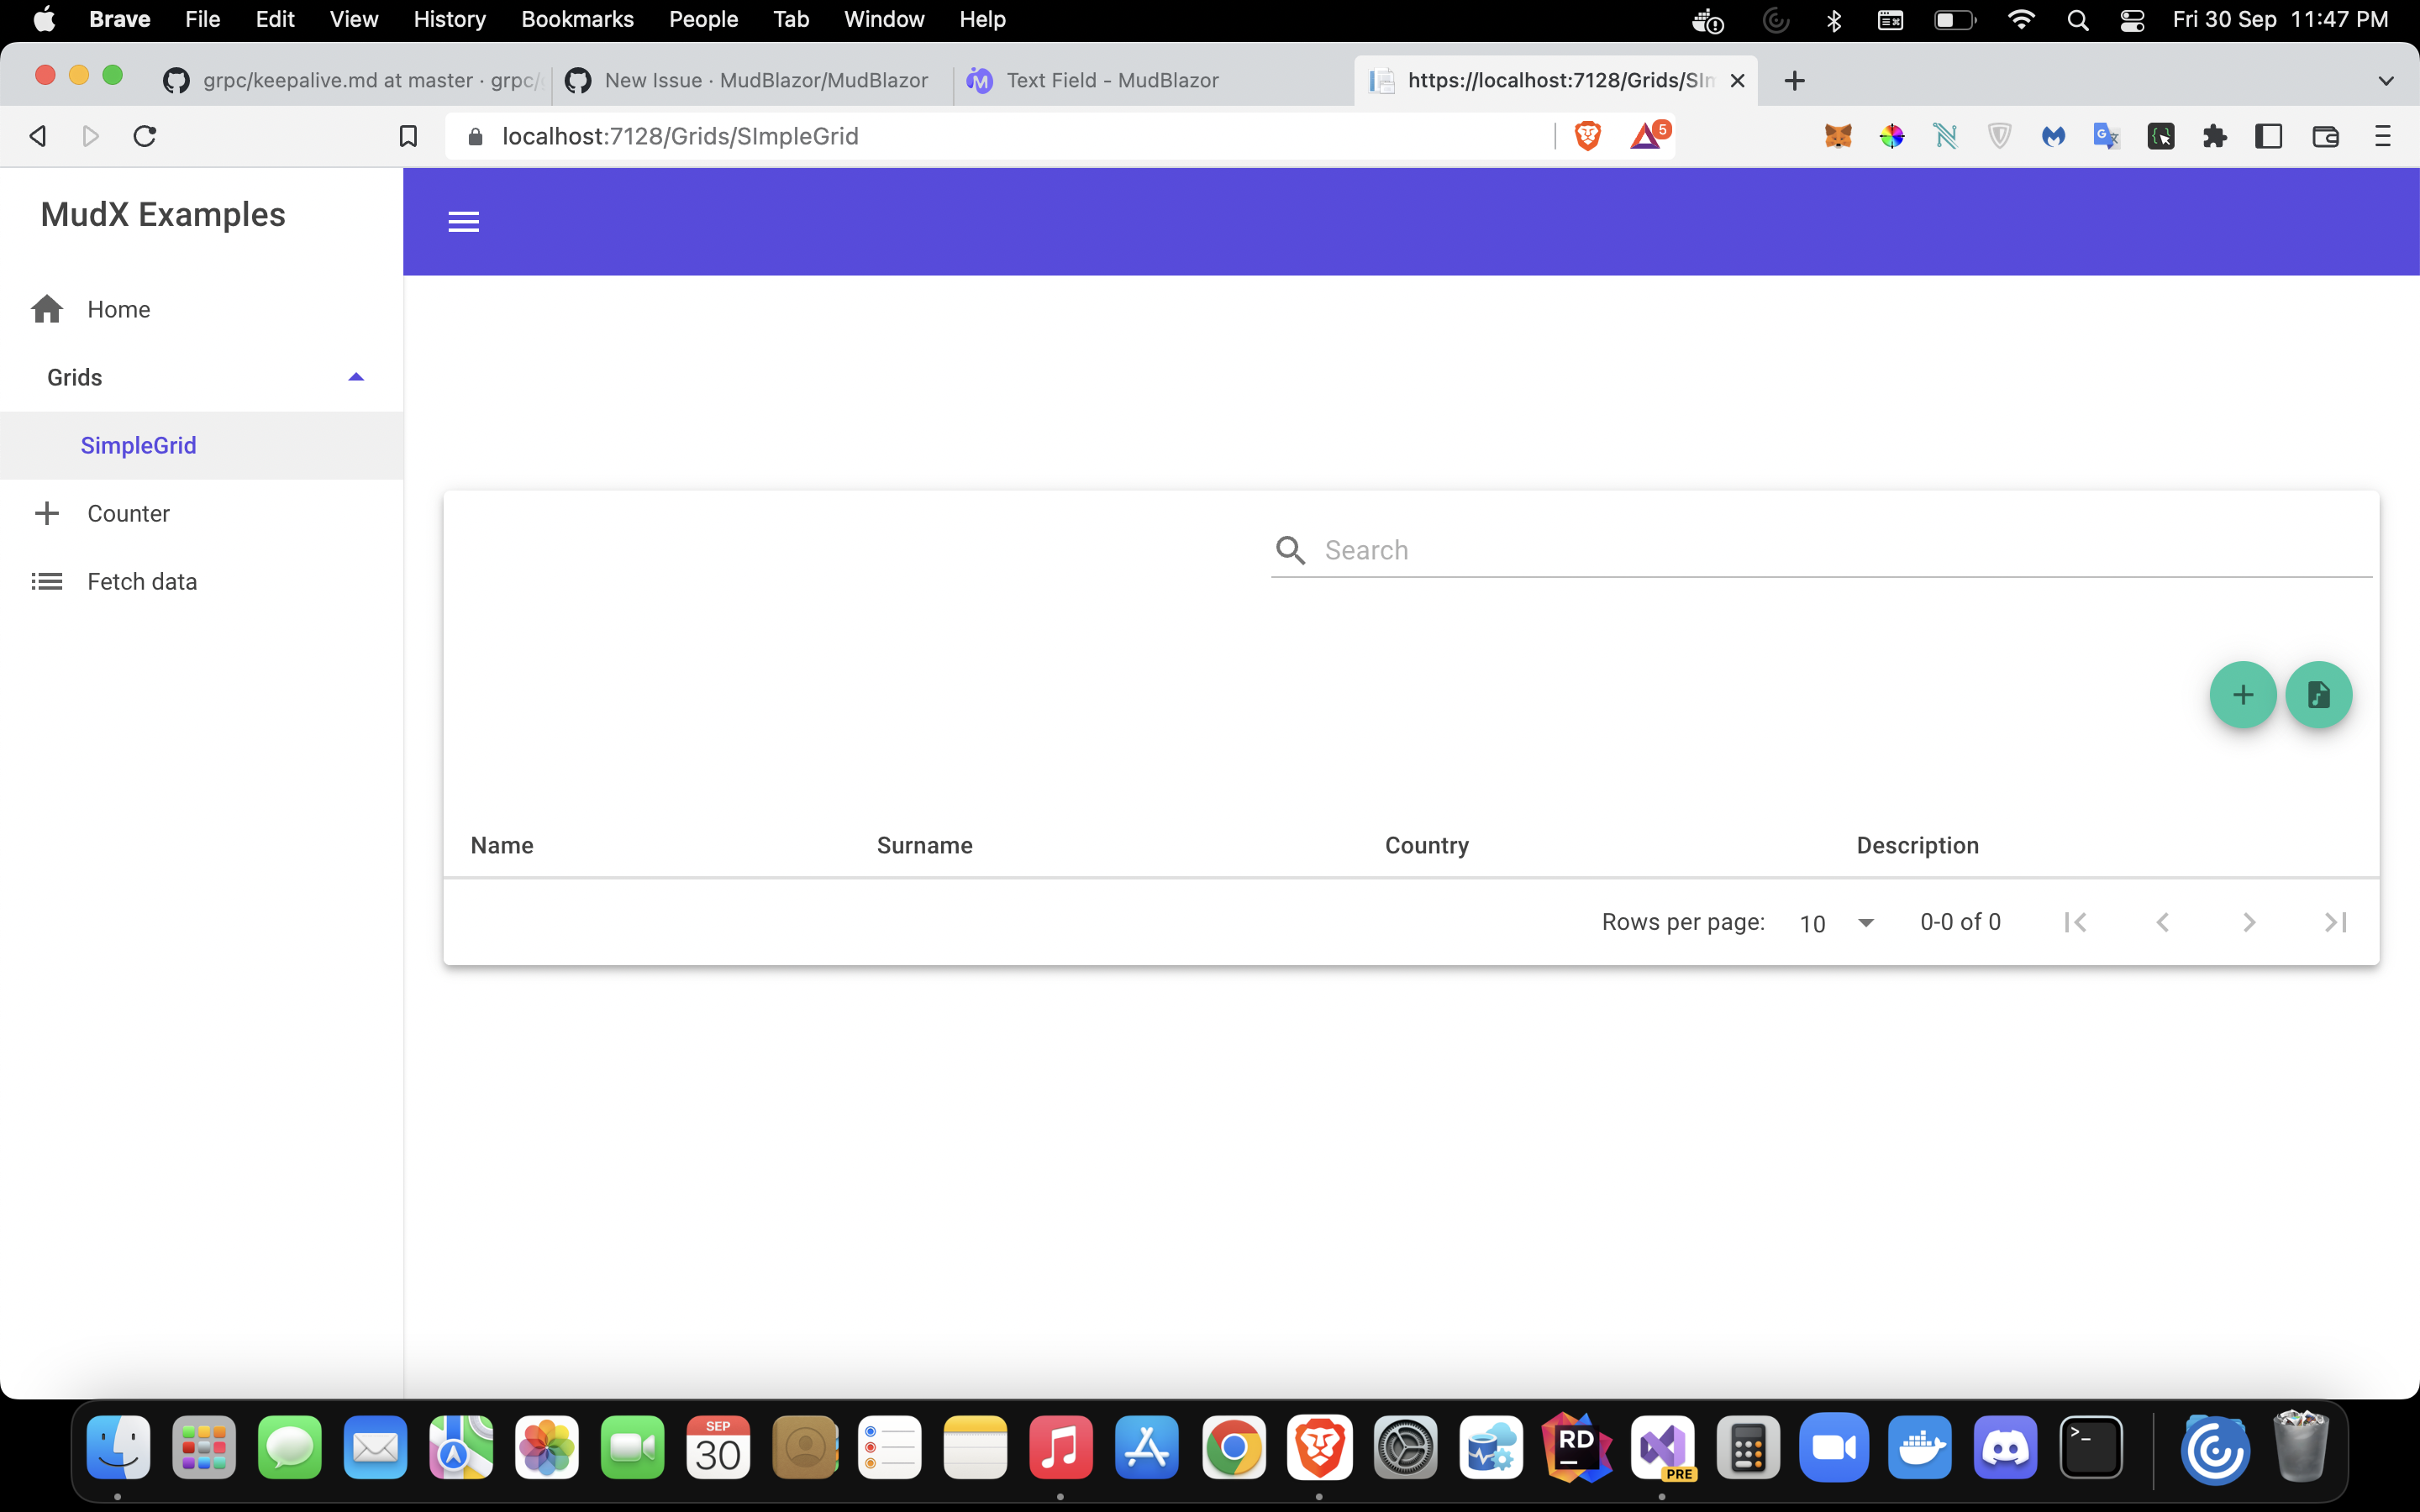The height and width of the screenshot is (1512, 2420).
Task: Click the Fetch data list icon
Action: pyautogui.click(x=46, y=580)
